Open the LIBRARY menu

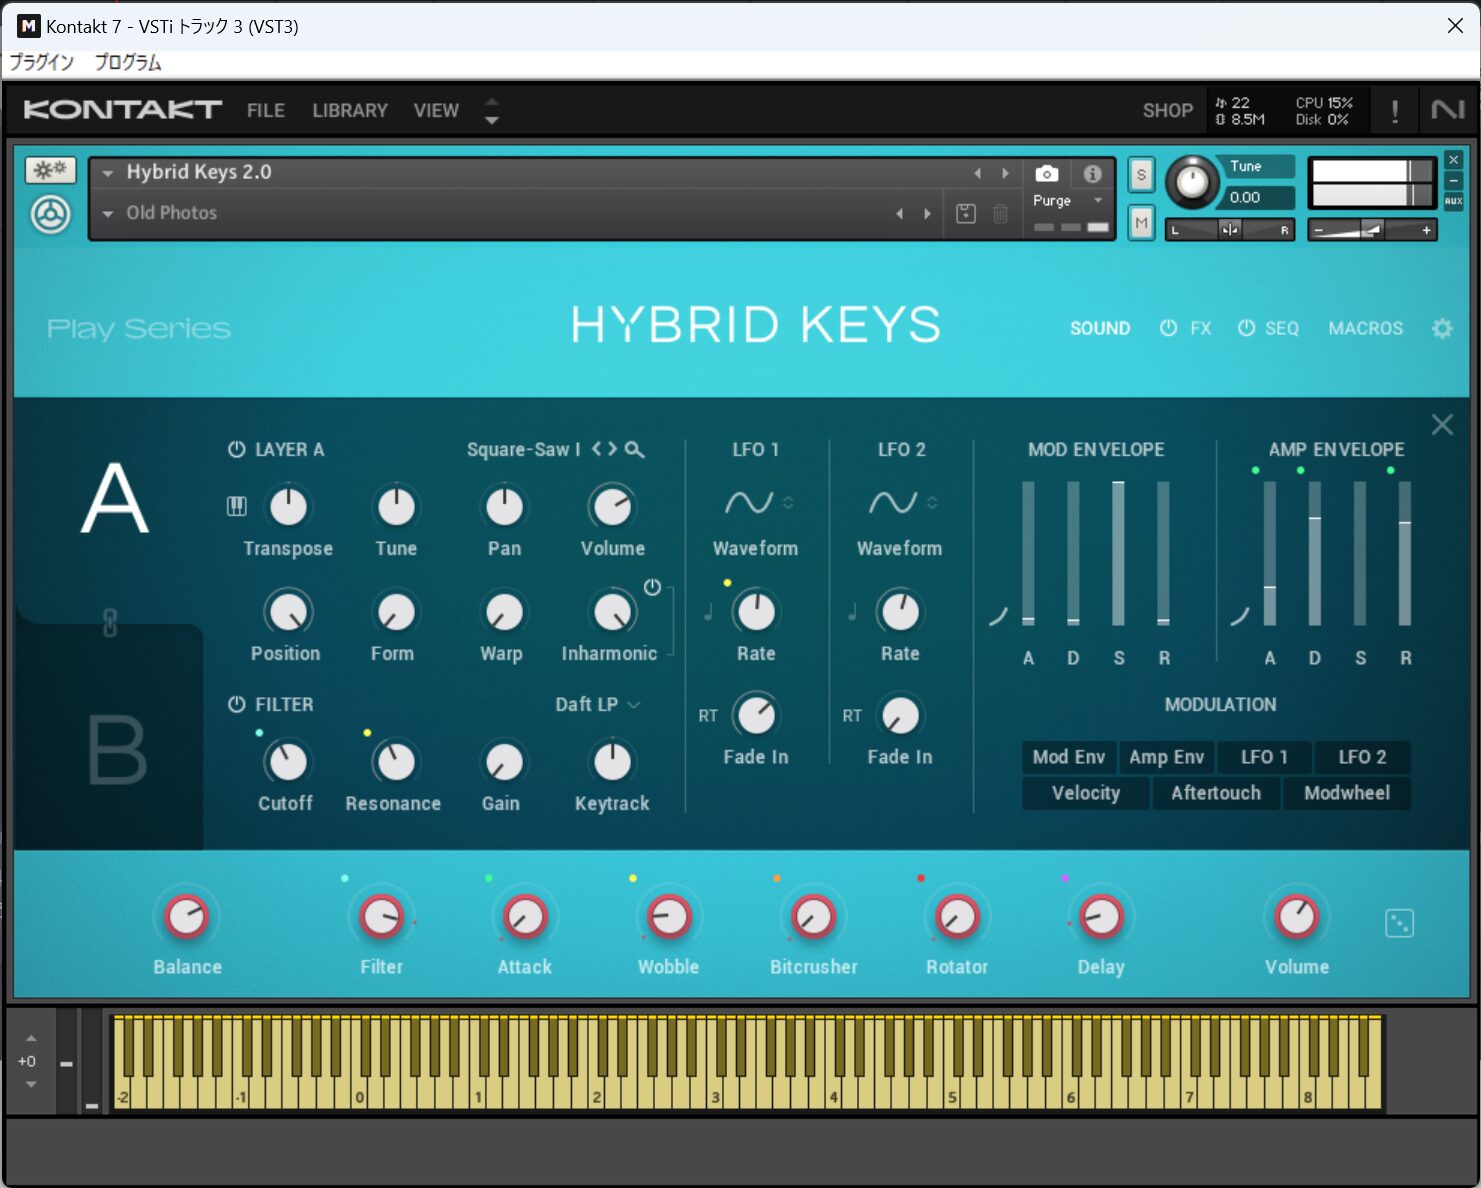point(350,110)
